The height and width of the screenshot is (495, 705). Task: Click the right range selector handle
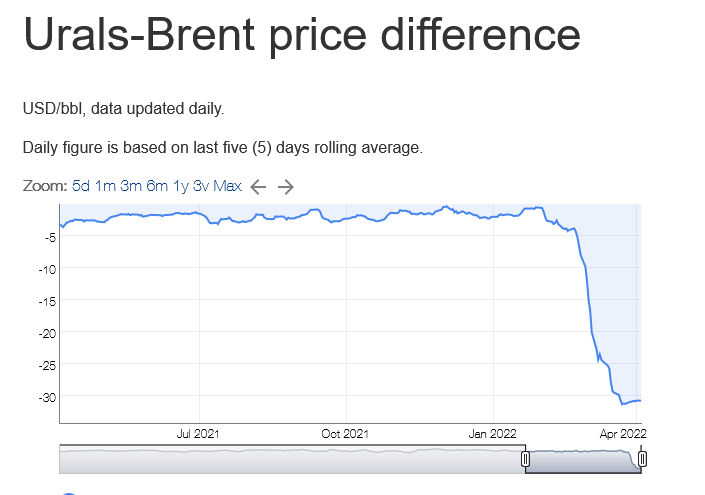[643, 459]
